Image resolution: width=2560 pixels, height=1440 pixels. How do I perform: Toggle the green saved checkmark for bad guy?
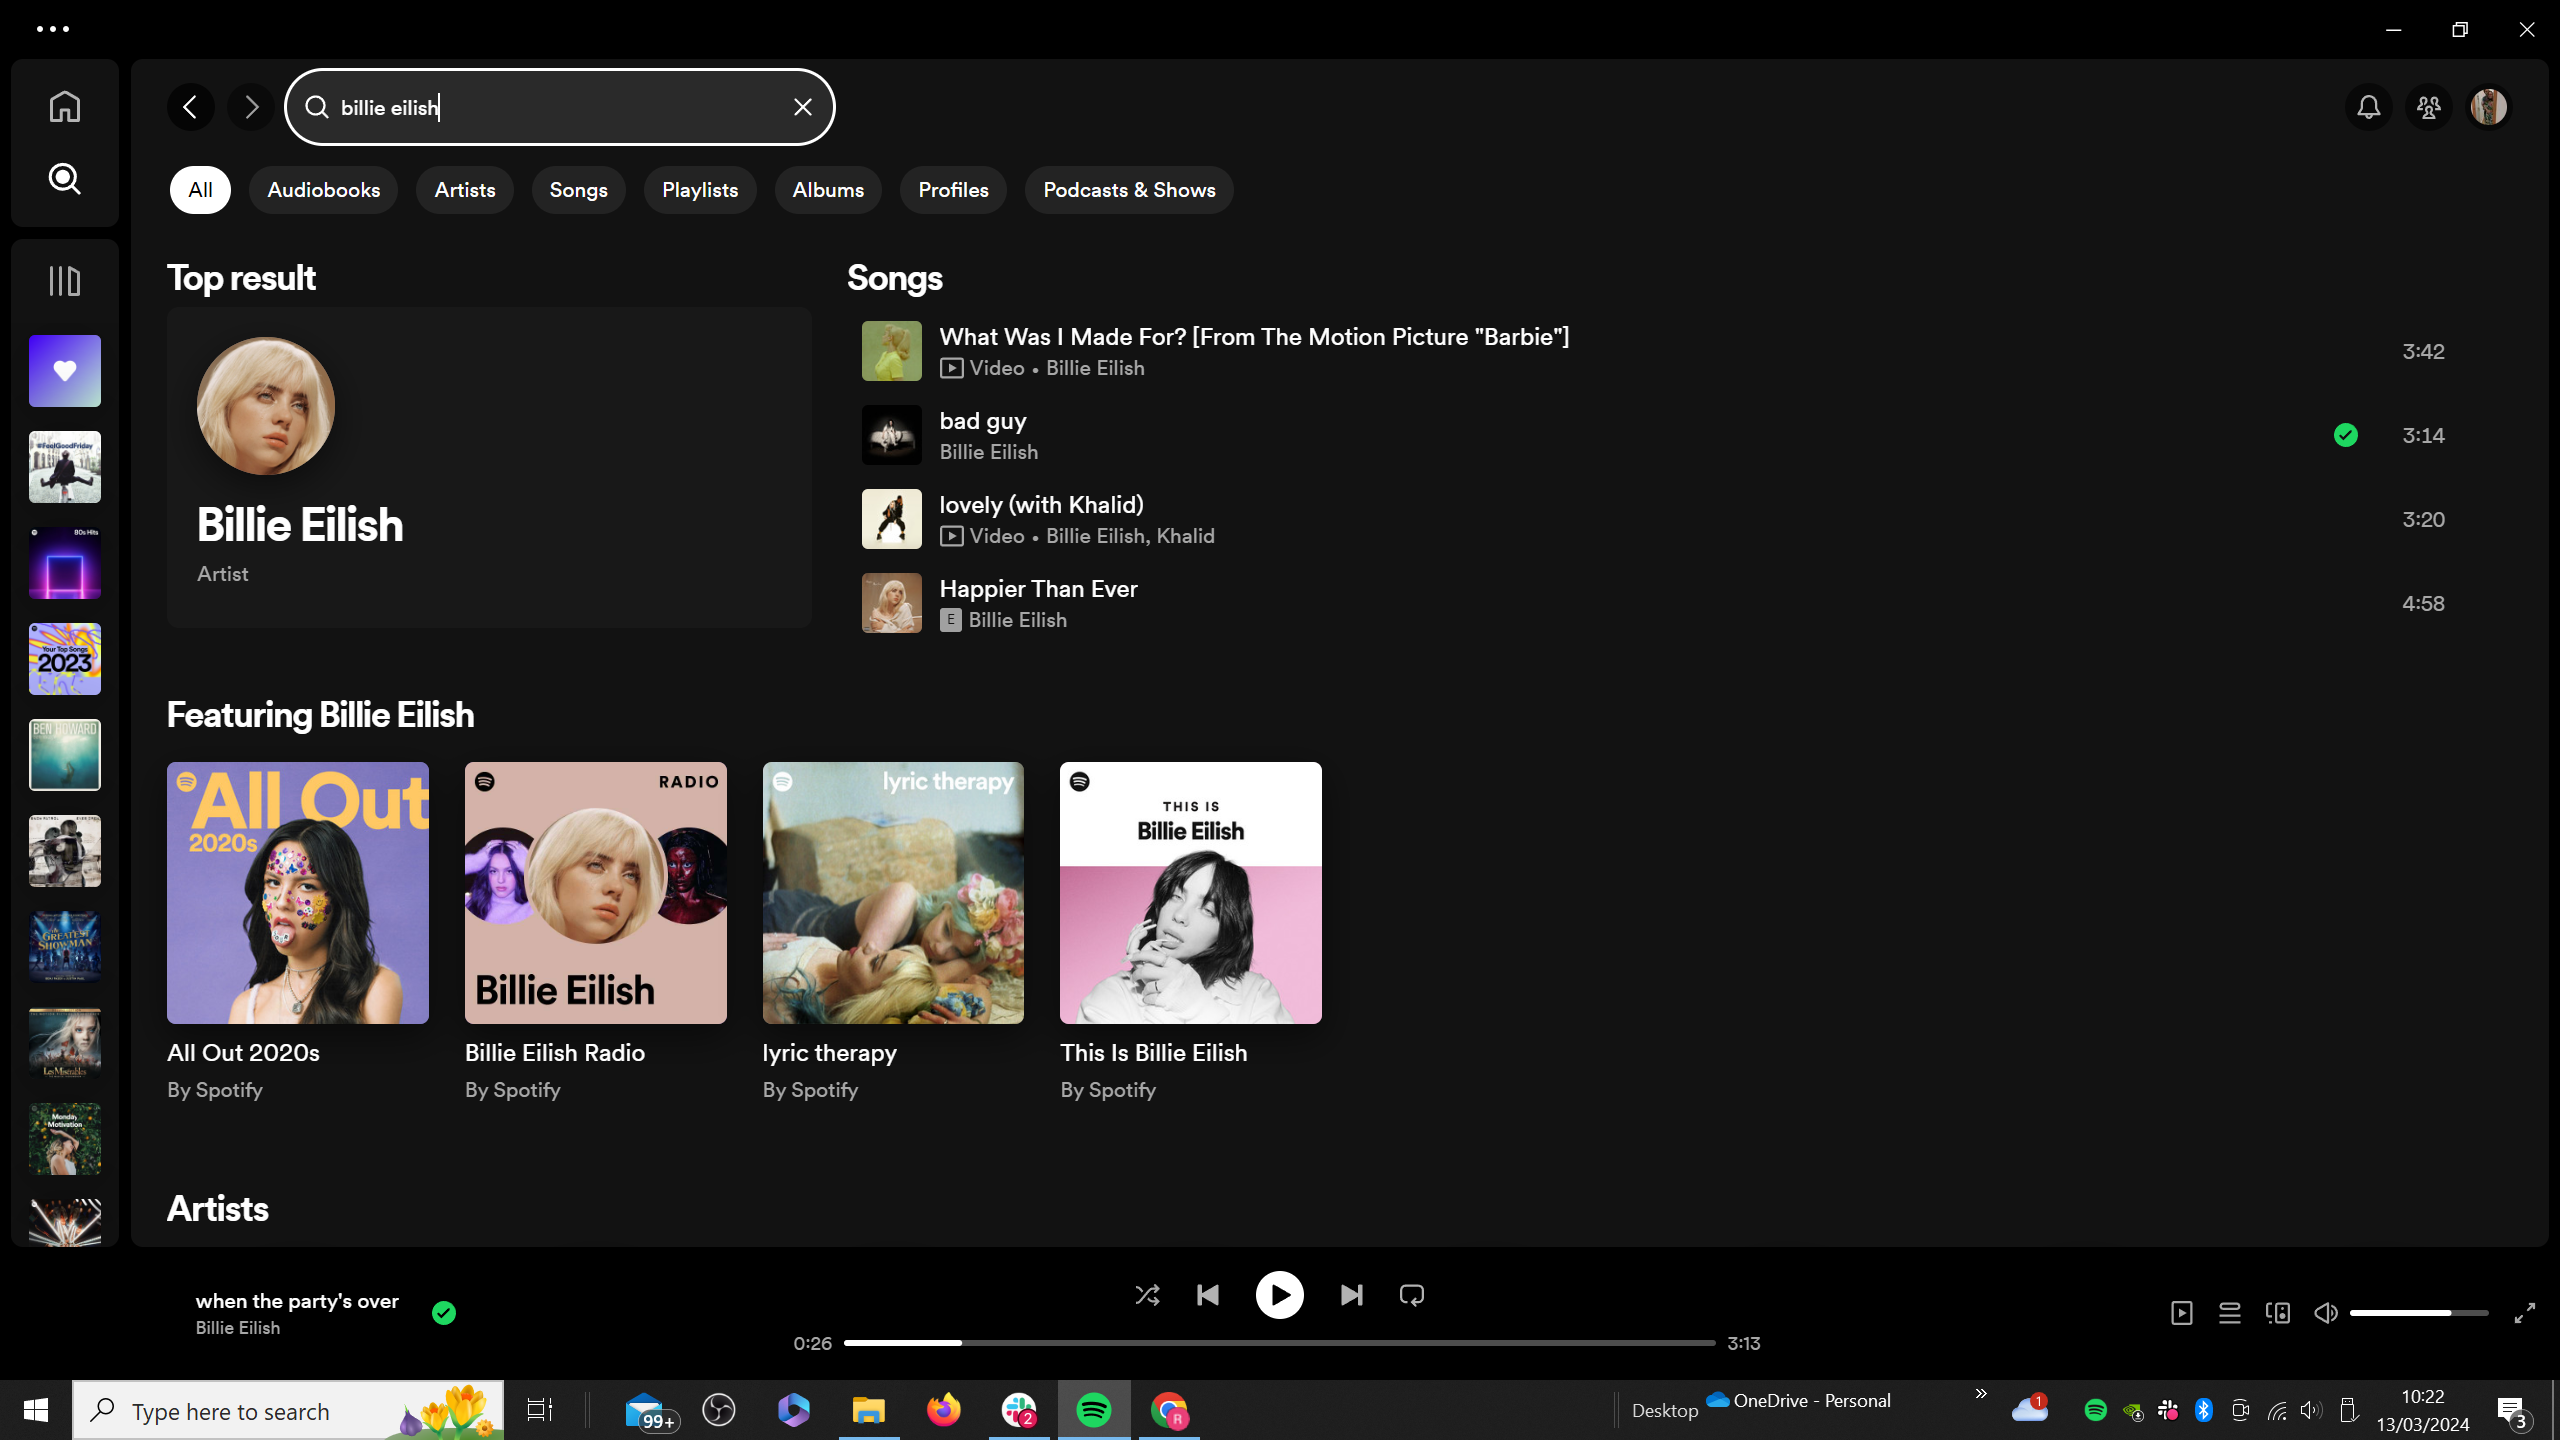point(2346,435)
